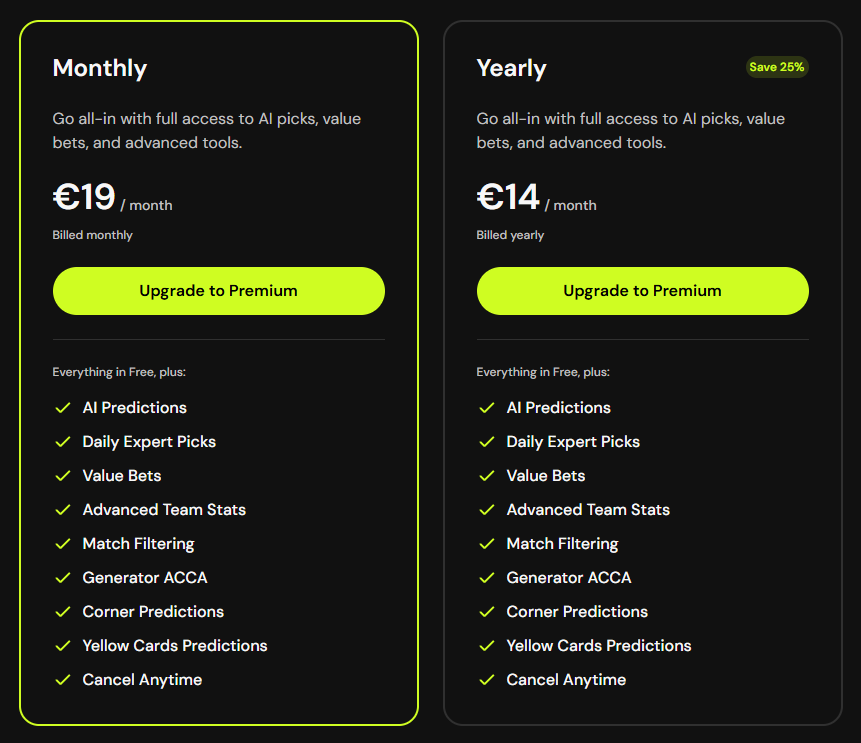Click checkmark beside Yearly Advanced Team Stats
This screenshot has height=743, width=861.
click(x=487, y=510)
